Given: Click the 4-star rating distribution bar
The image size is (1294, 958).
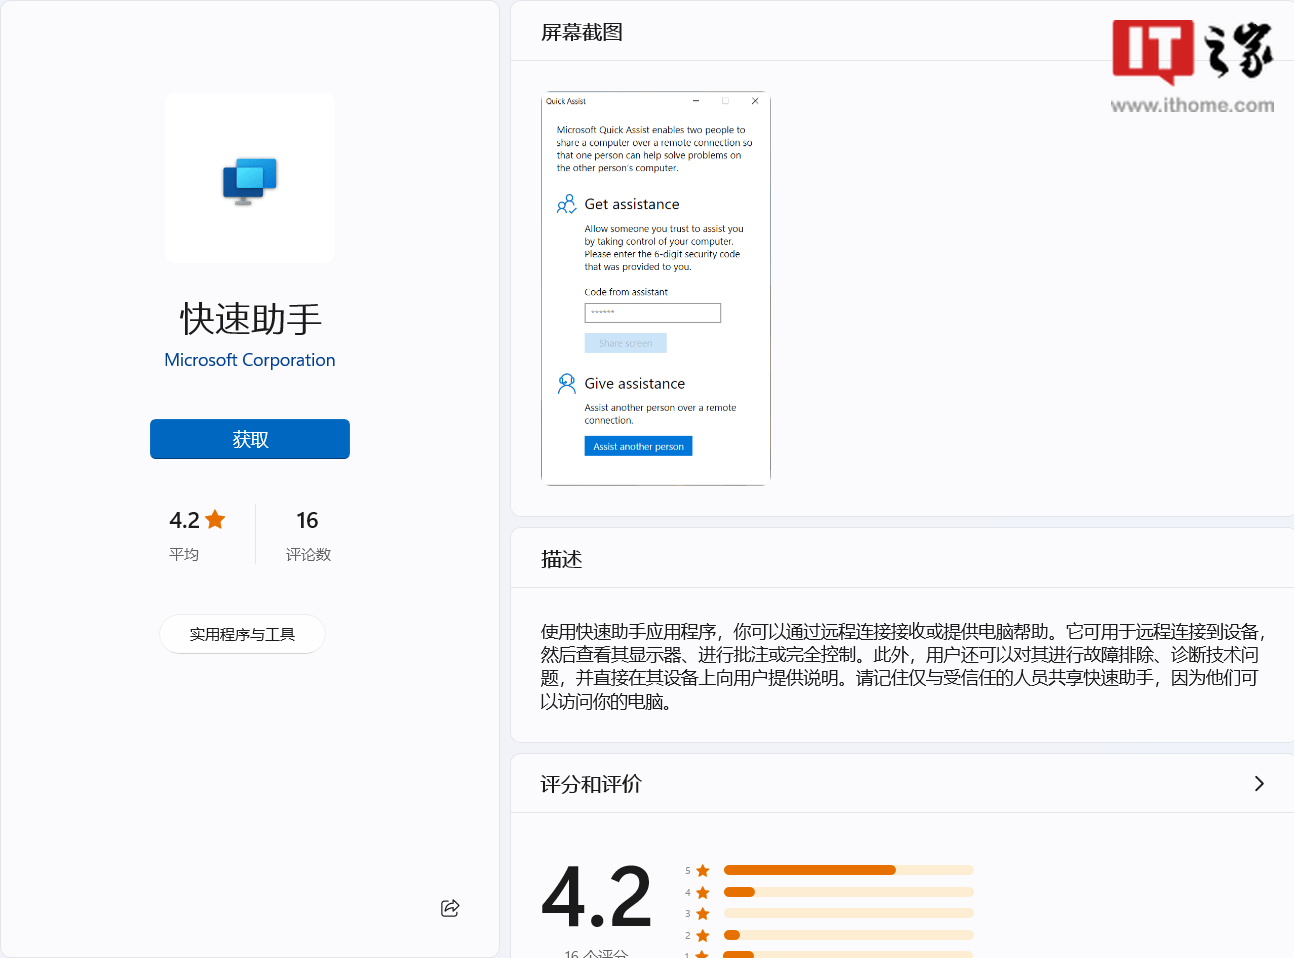Looking at the screenshot, I should pos(848,892).
